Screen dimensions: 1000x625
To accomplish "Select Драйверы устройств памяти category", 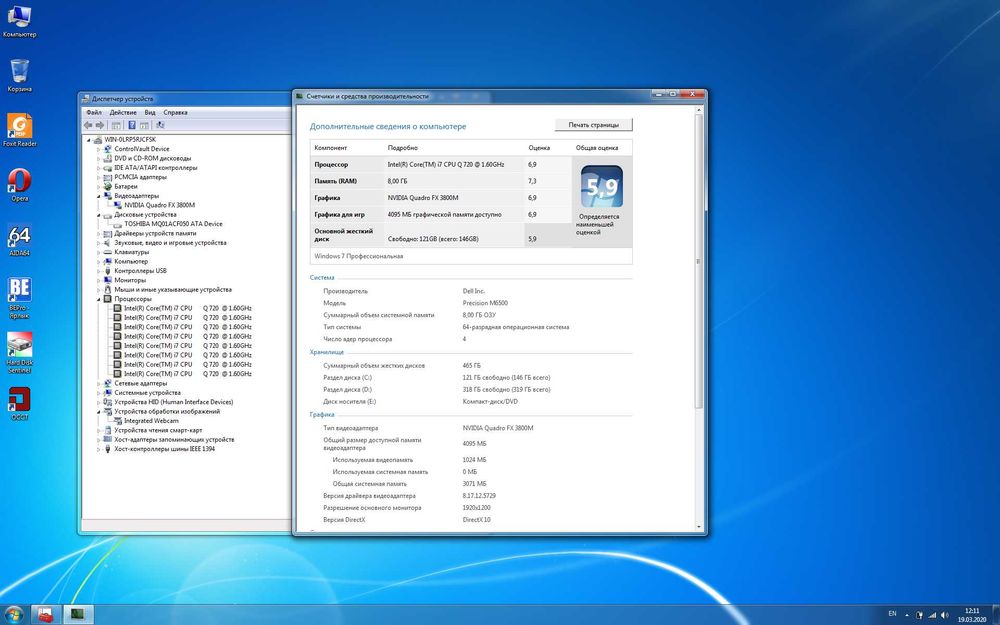I will pos(155,233).
